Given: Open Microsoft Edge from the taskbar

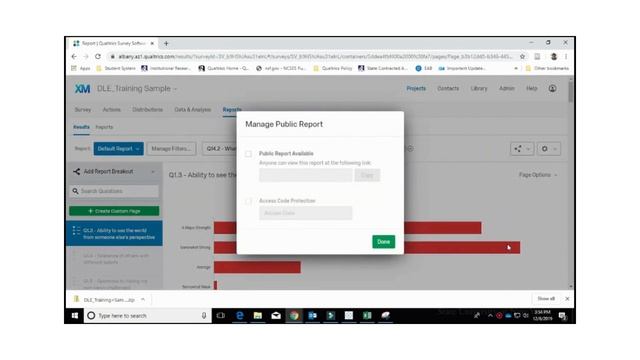Looking at the screenshot, I should pos(240,316).
